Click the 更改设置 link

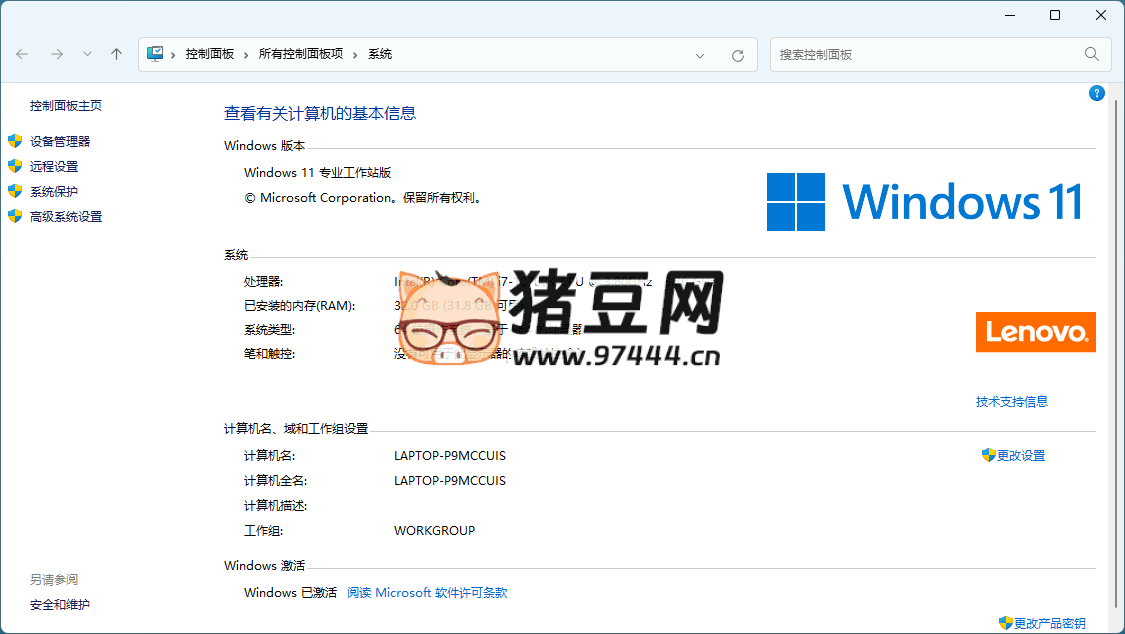tap(1021, 455)
